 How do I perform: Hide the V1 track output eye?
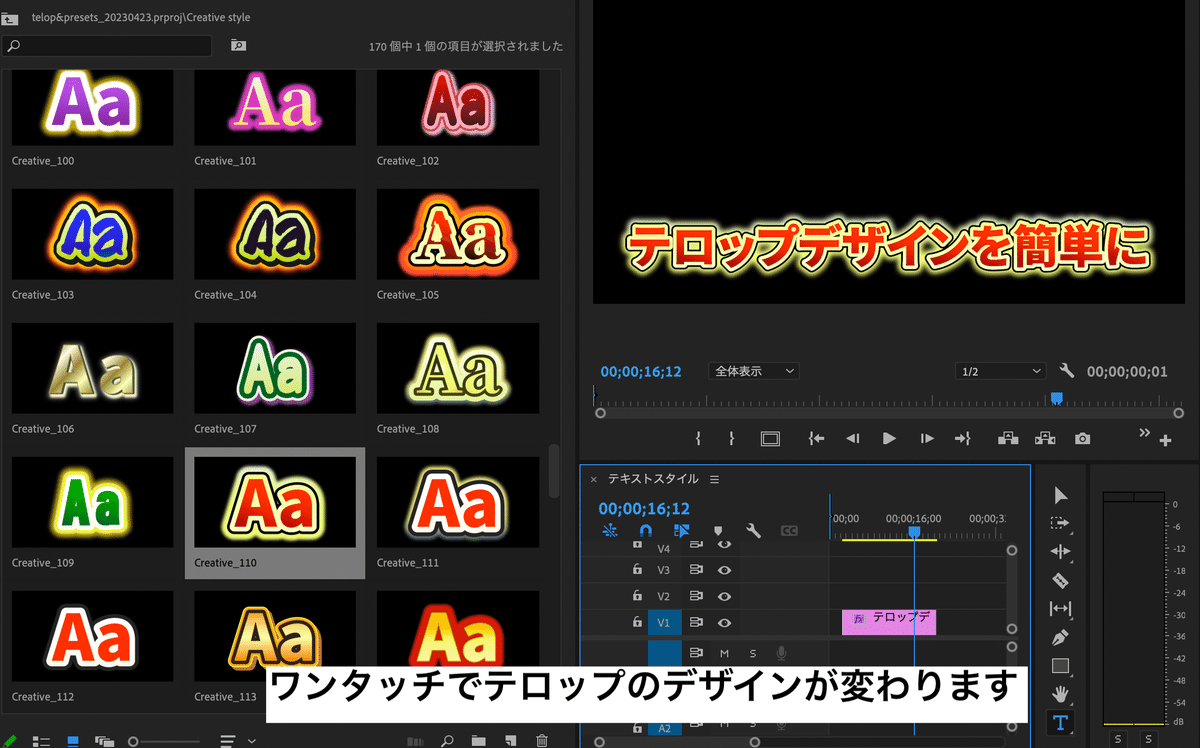(724, 622)
